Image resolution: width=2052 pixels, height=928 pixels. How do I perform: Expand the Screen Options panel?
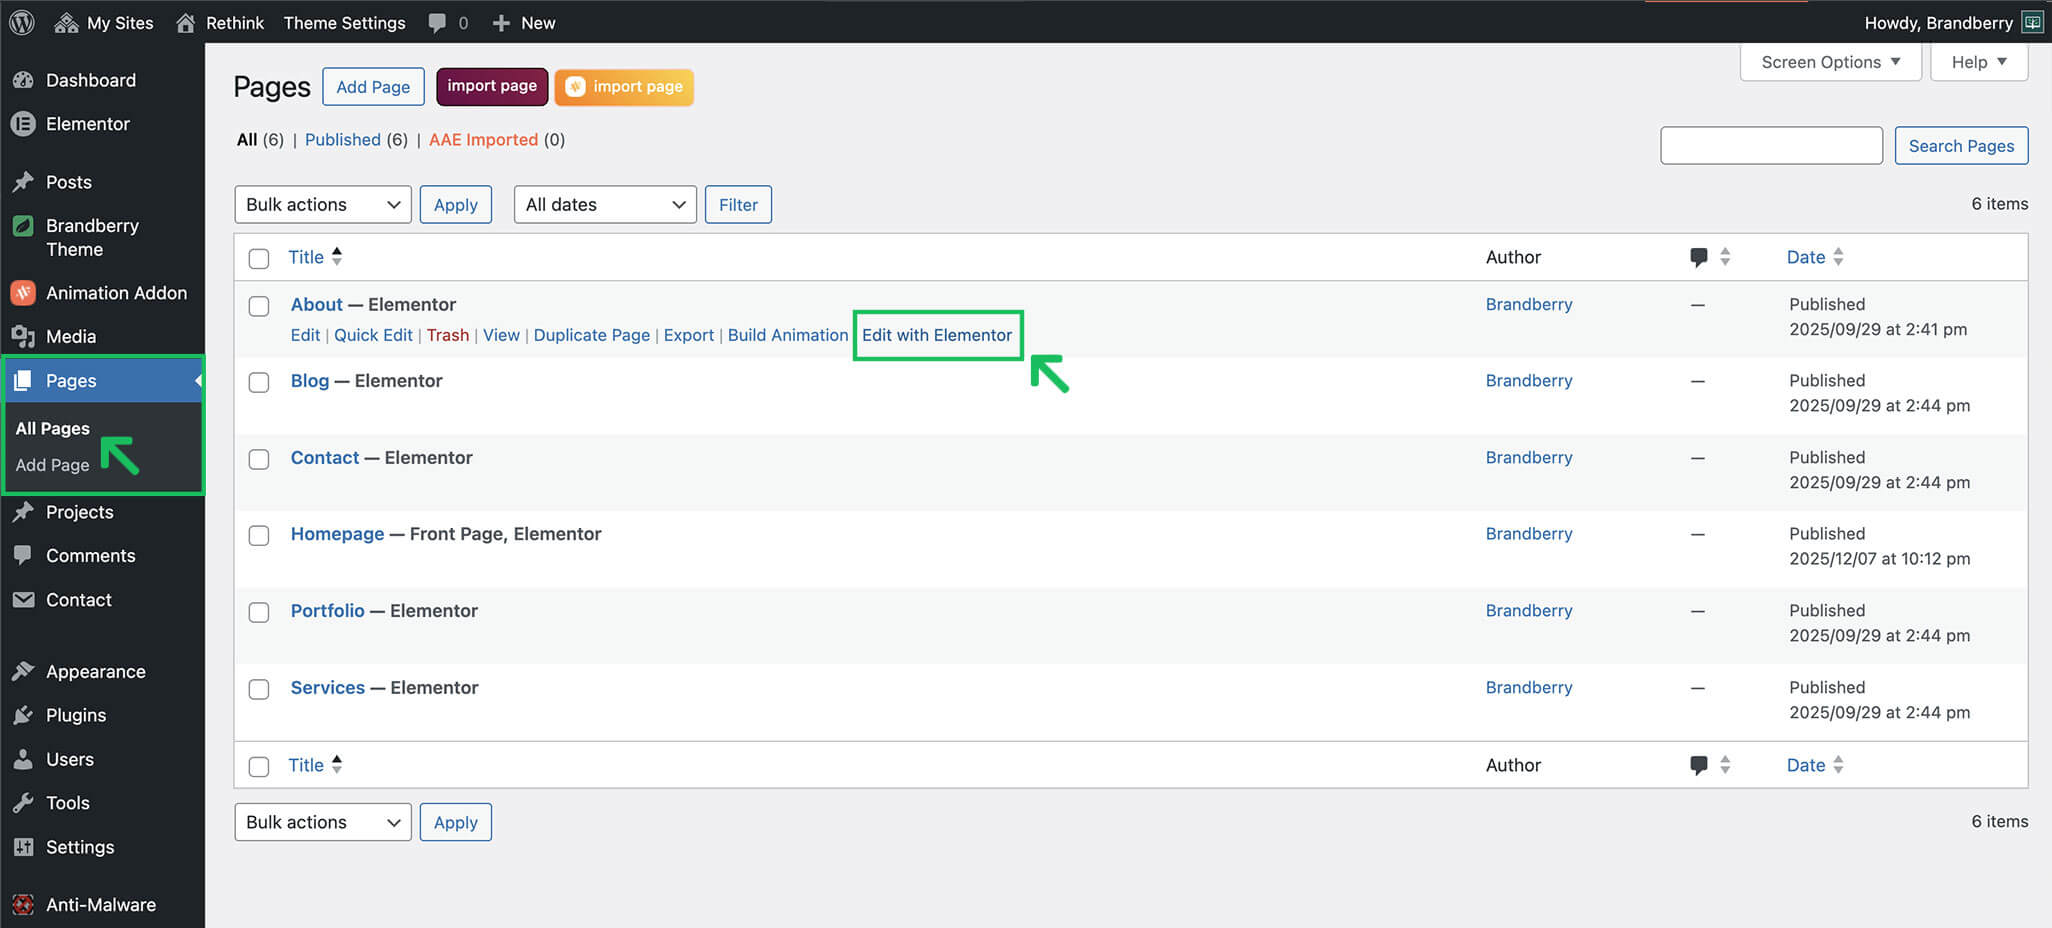point(1829,62)
